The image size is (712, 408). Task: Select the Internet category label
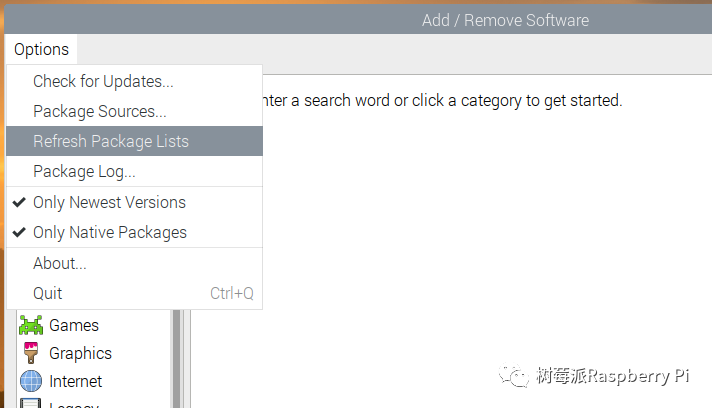pyautogui.click(x=76, y=381)
